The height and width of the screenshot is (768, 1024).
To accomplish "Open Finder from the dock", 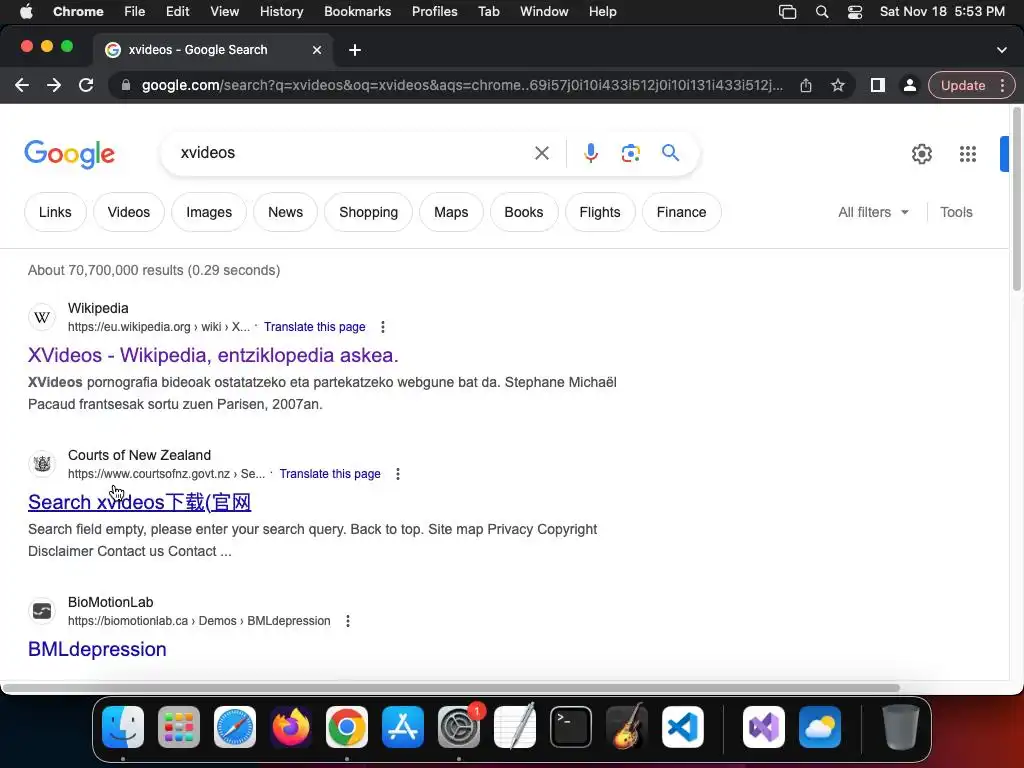I will pyautogui.click(x=123, y=727).
